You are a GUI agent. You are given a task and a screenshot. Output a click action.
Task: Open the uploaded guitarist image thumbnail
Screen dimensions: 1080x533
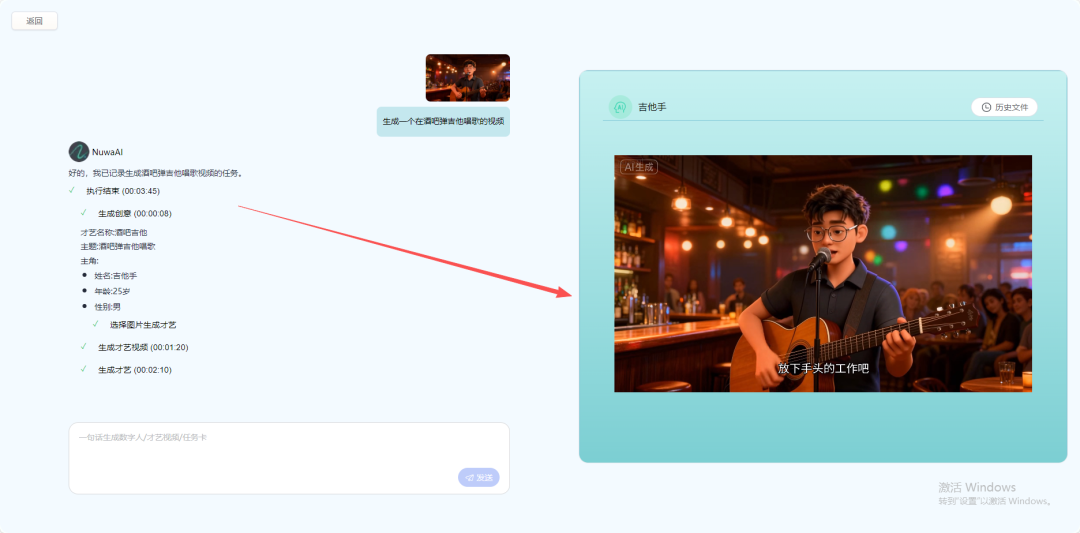coord(467,78)
